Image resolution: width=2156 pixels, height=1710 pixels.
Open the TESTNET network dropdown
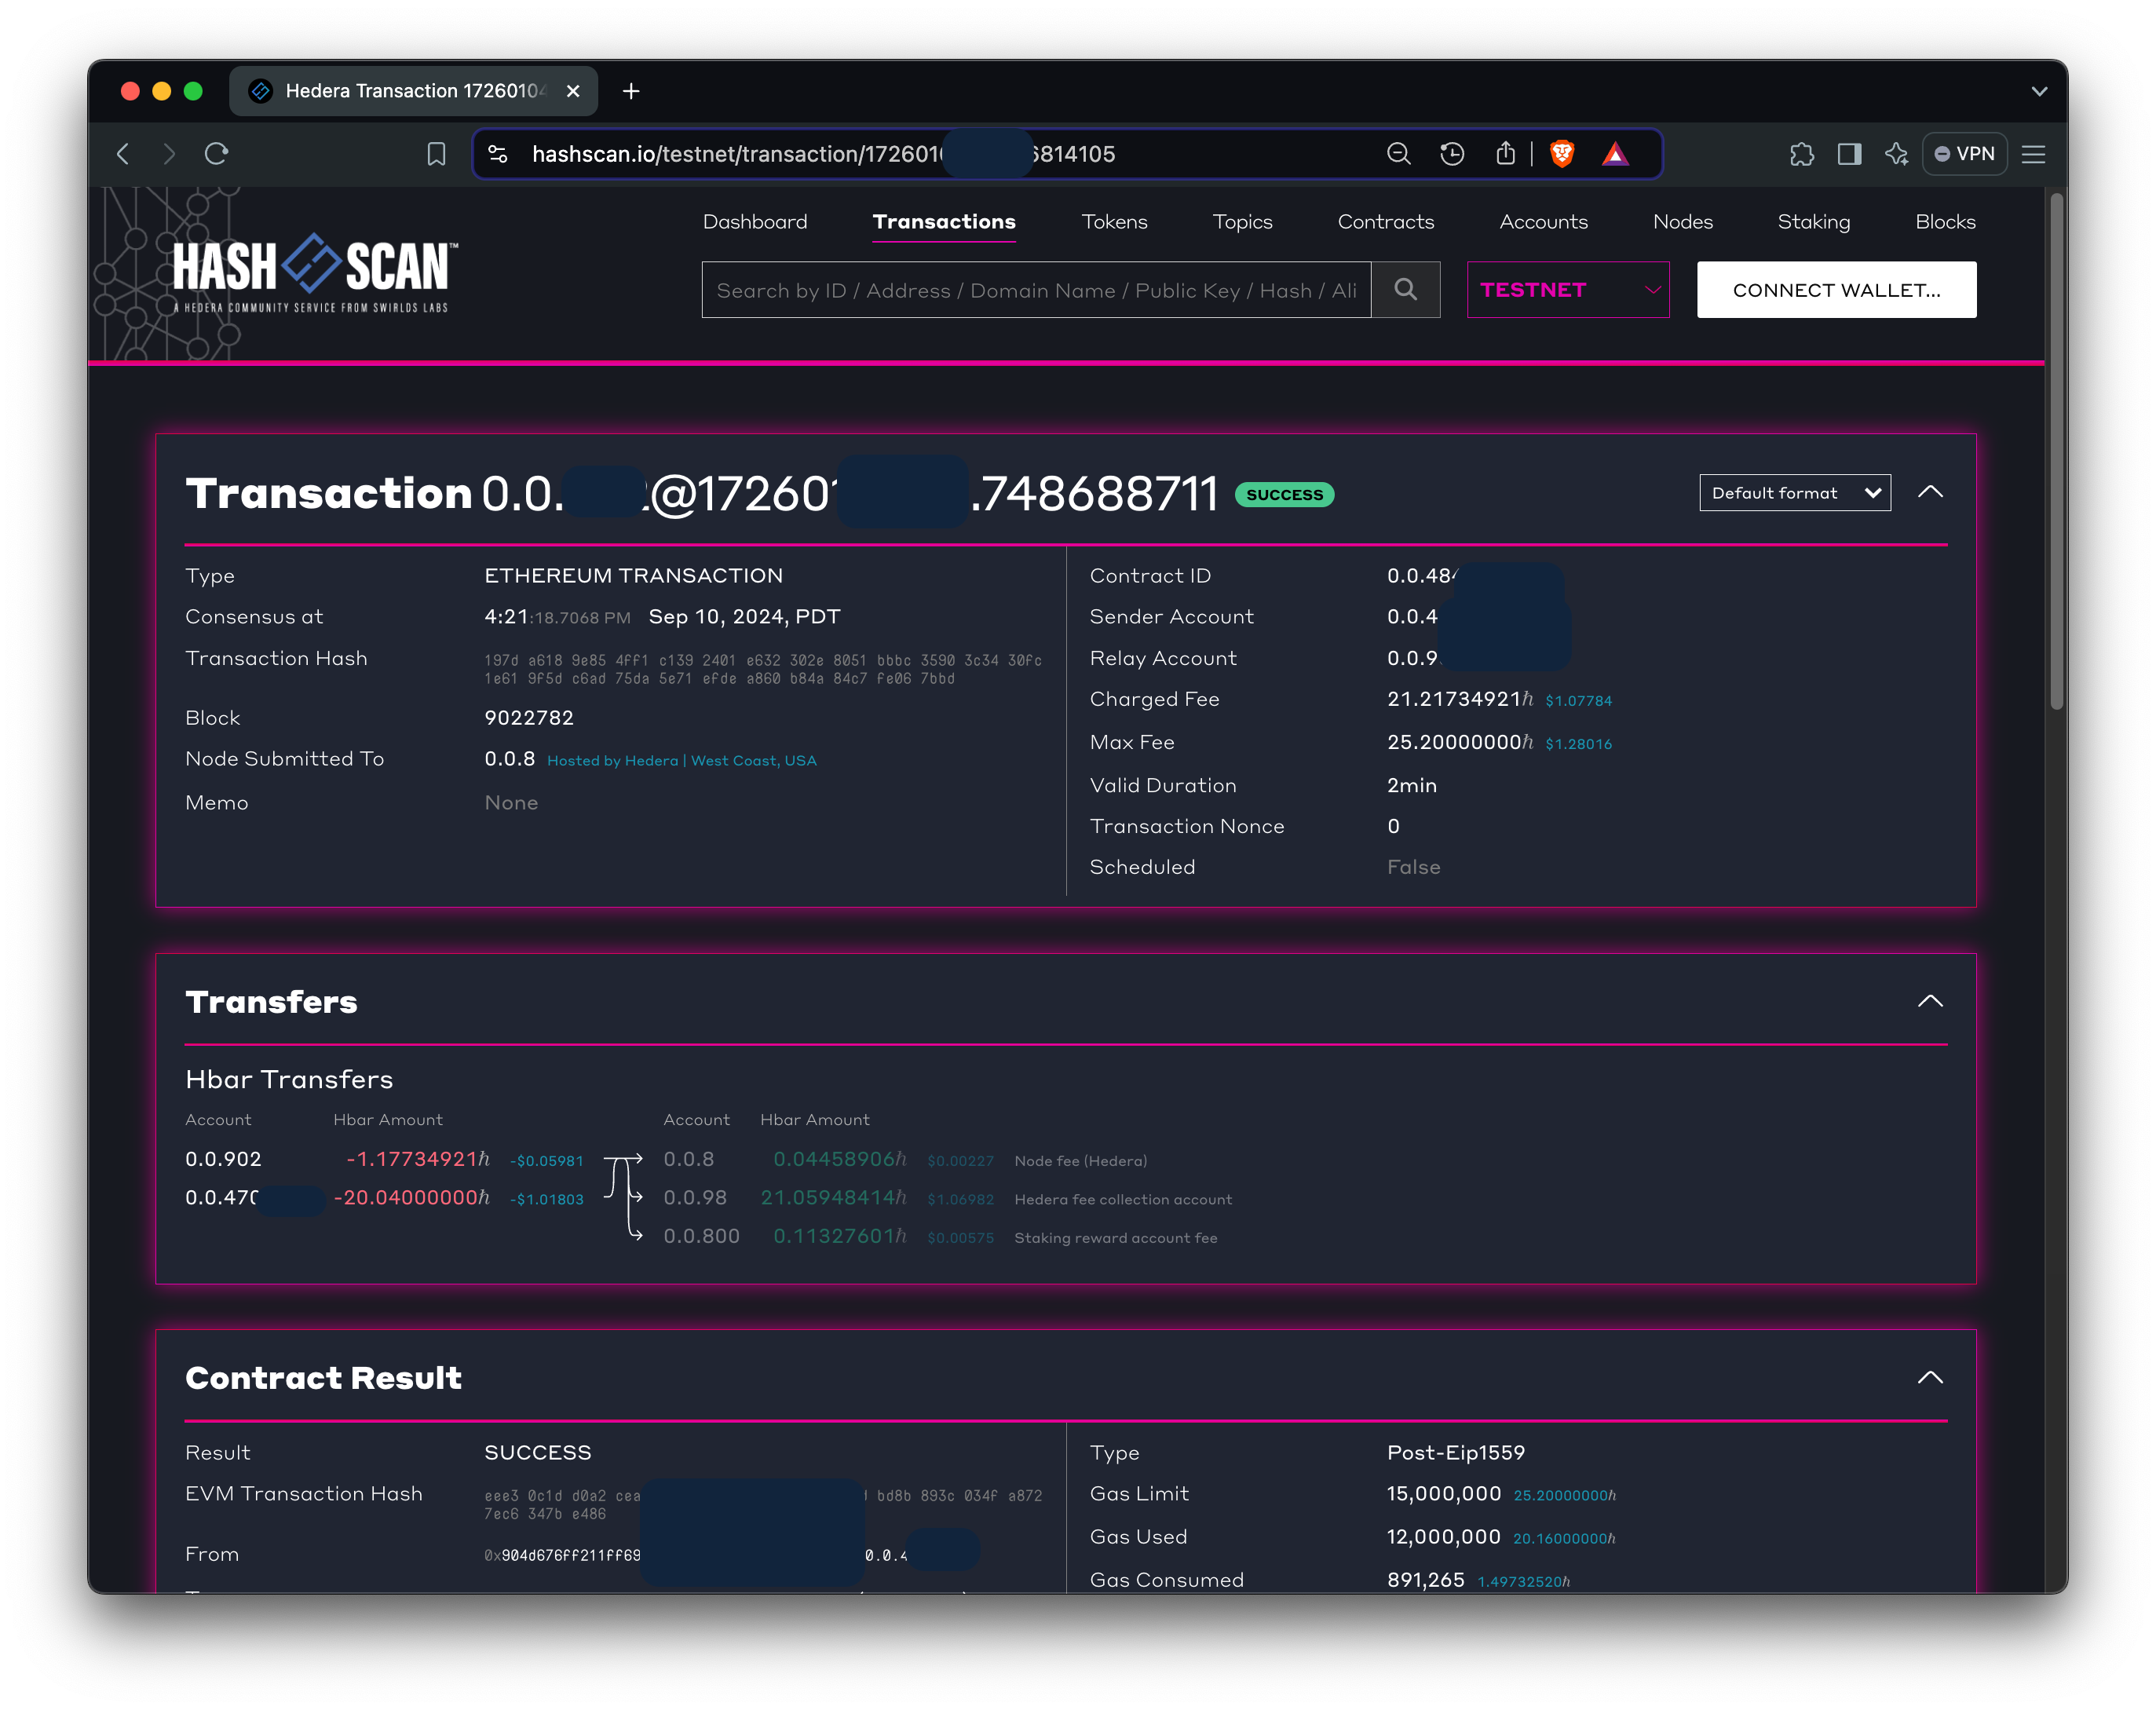(1567, 290)
